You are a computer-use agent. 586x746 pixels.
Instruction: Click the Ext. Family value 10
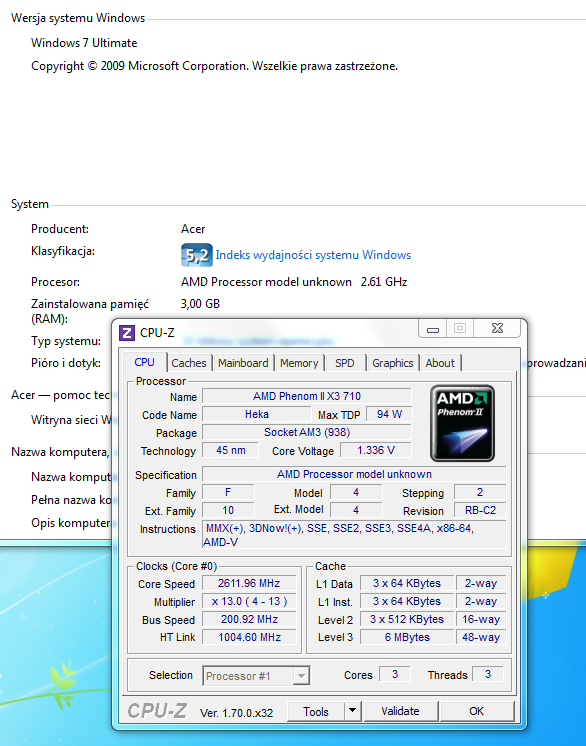228,510
